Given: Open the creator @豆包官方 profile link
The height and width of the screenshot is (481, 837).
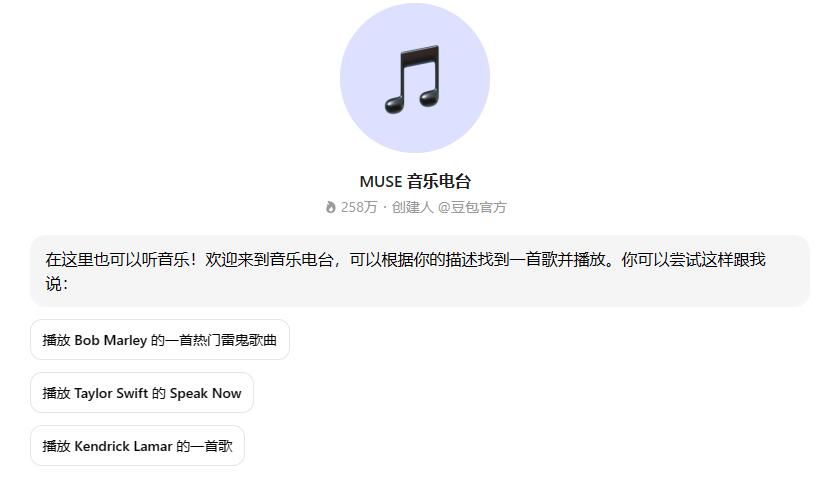Looking at the screenshot, I should pyautogui.click(x=472, y=207).
